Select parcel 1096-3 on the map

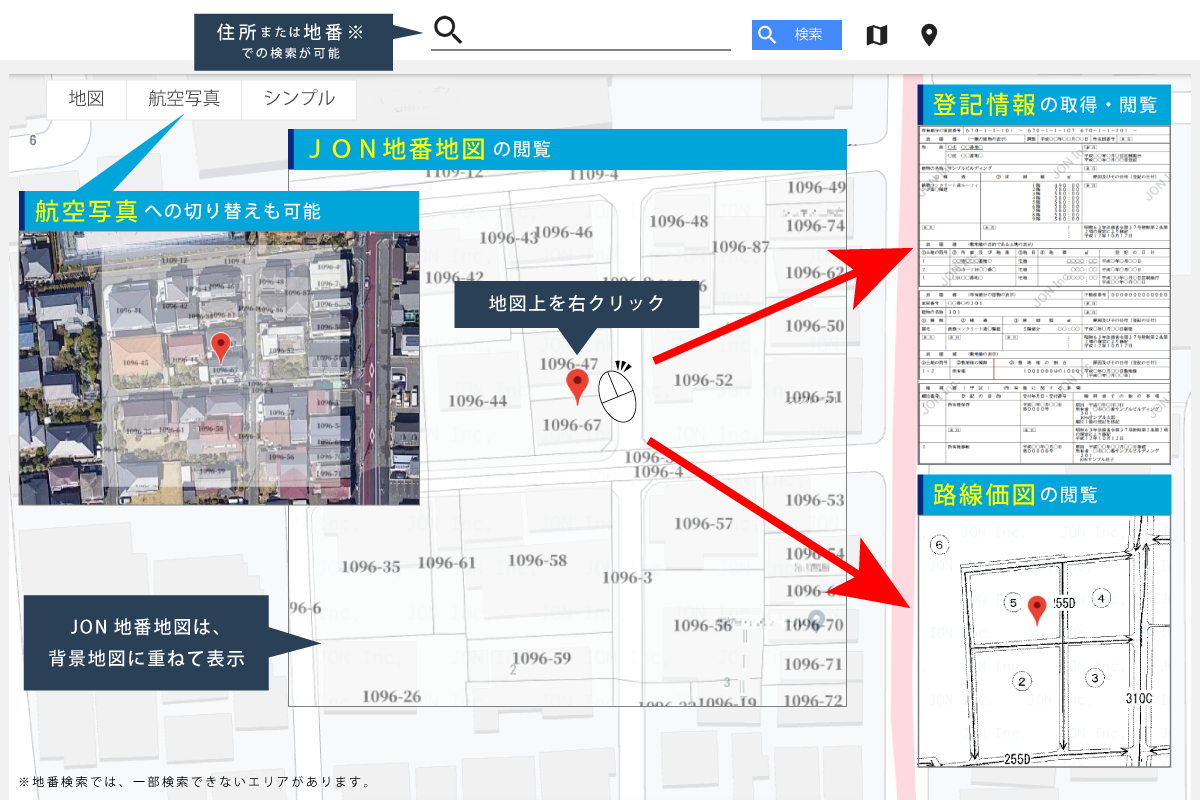coord(627,577)
